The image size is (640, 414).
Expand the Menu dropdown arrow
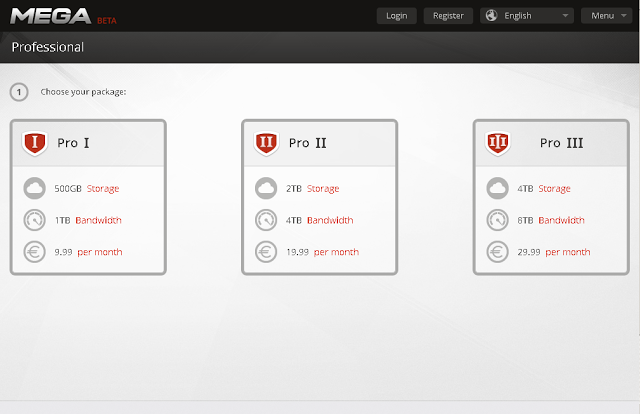tap(624, 16)
